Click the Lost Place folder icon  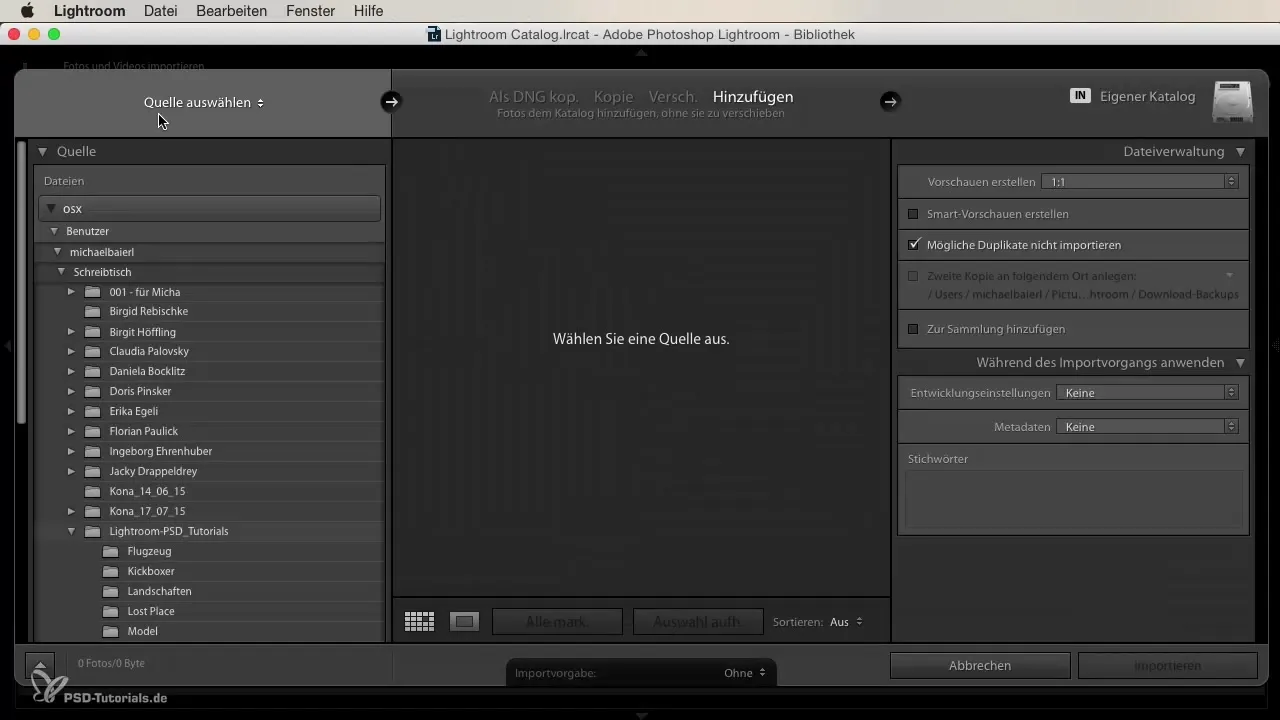coord(110,611)
